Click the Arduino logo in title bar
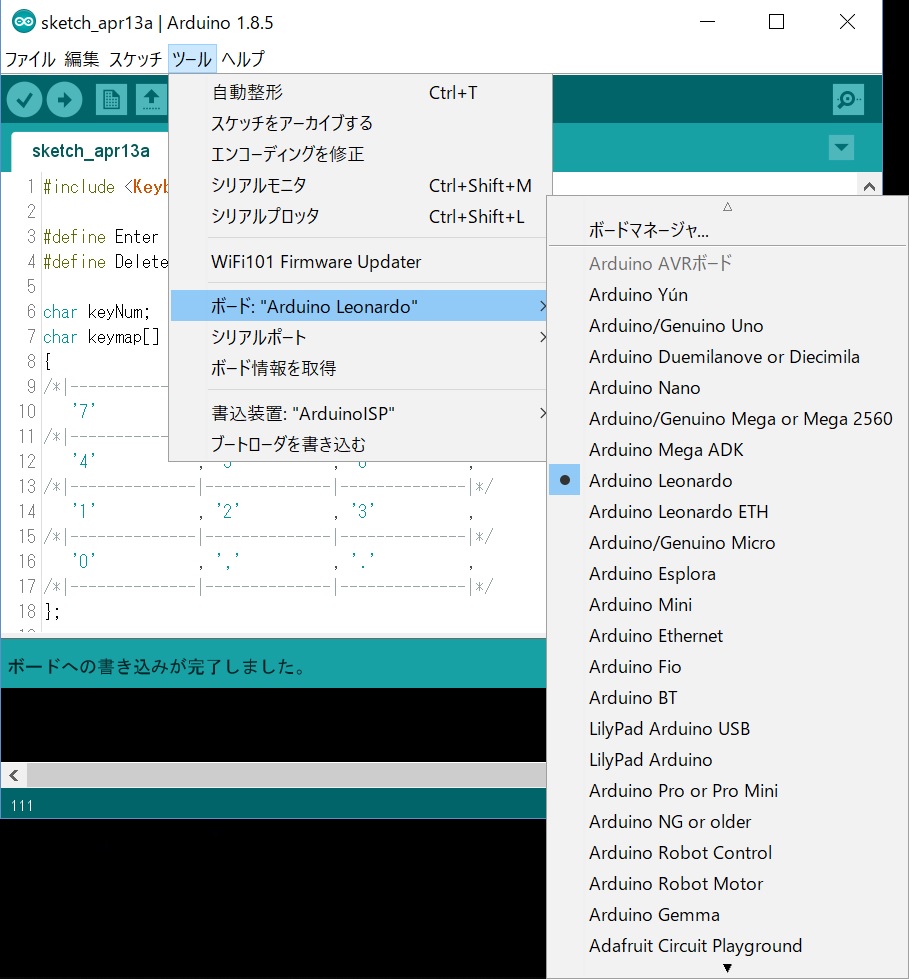 pyautogui.click(x=24, y=22)
